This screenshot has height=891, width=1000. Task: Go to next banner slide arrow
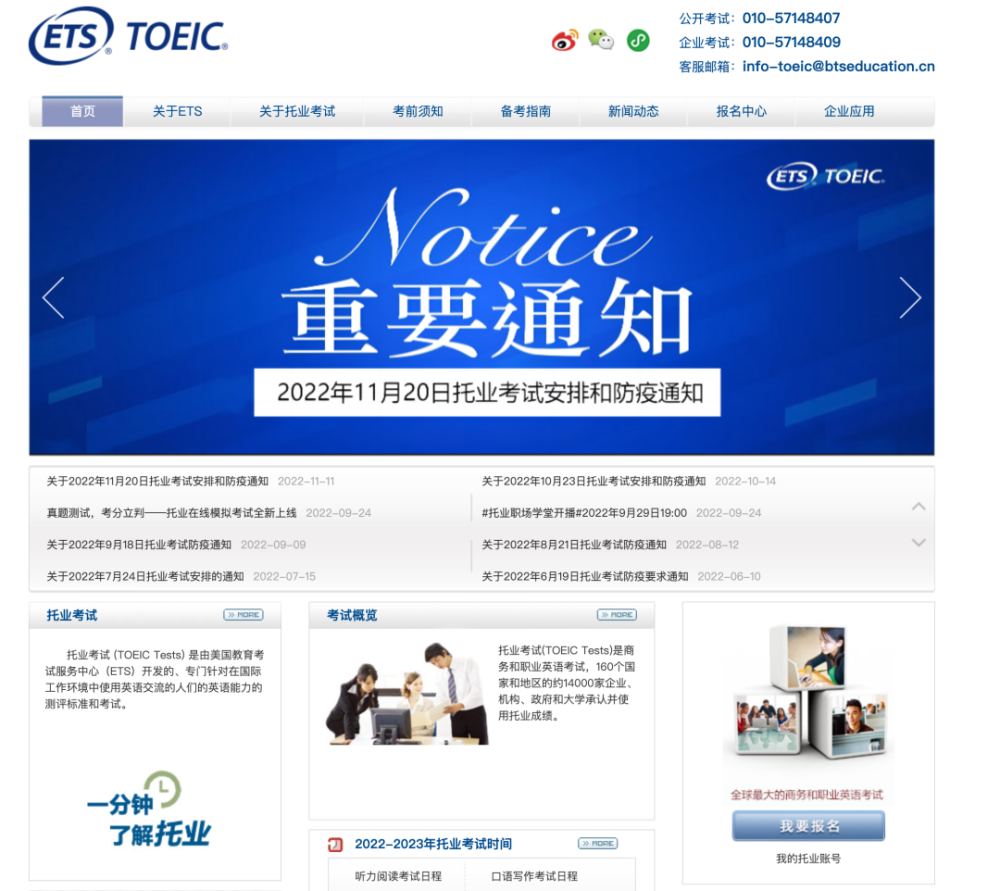[910, 298]
